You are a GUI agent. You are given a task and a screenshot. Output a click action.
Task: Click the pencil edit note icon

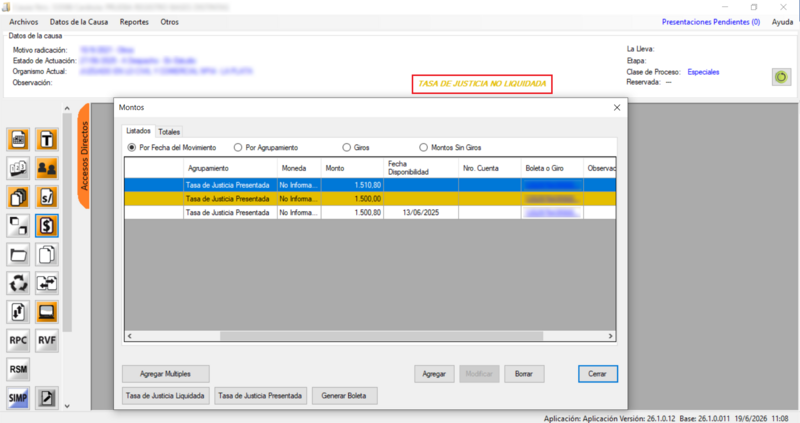(x=47, y=397)
